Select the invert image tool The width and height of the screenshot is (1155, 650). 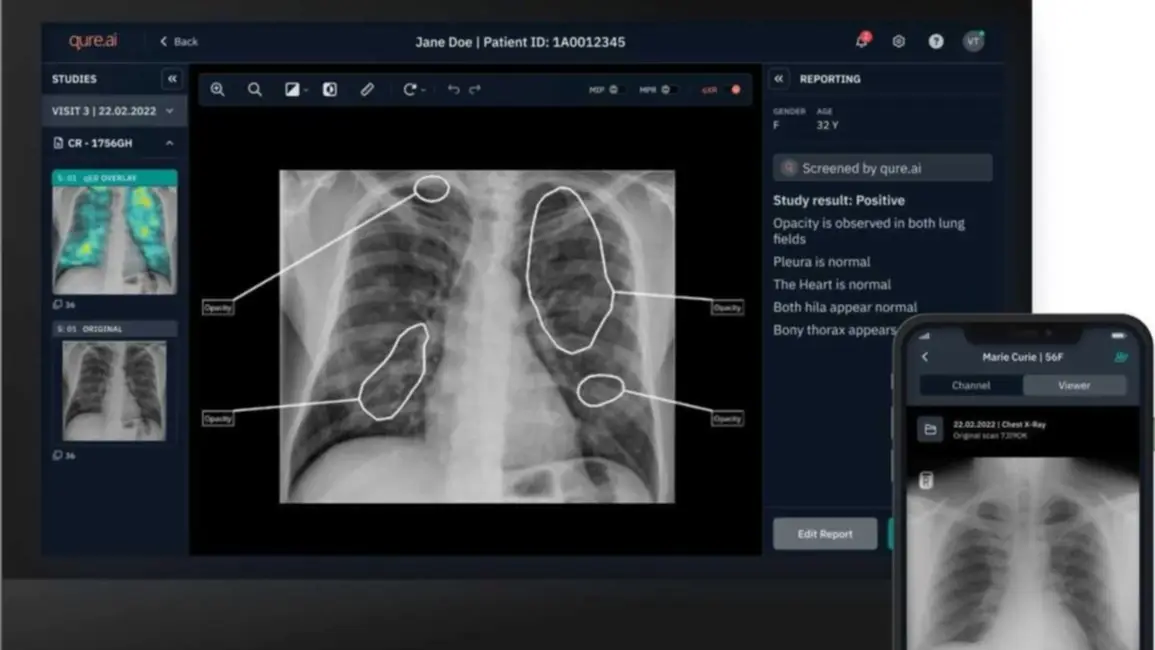click(330, 90)
